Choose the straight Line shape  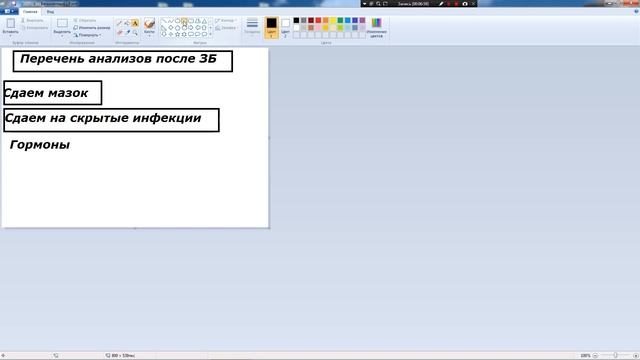163,21
